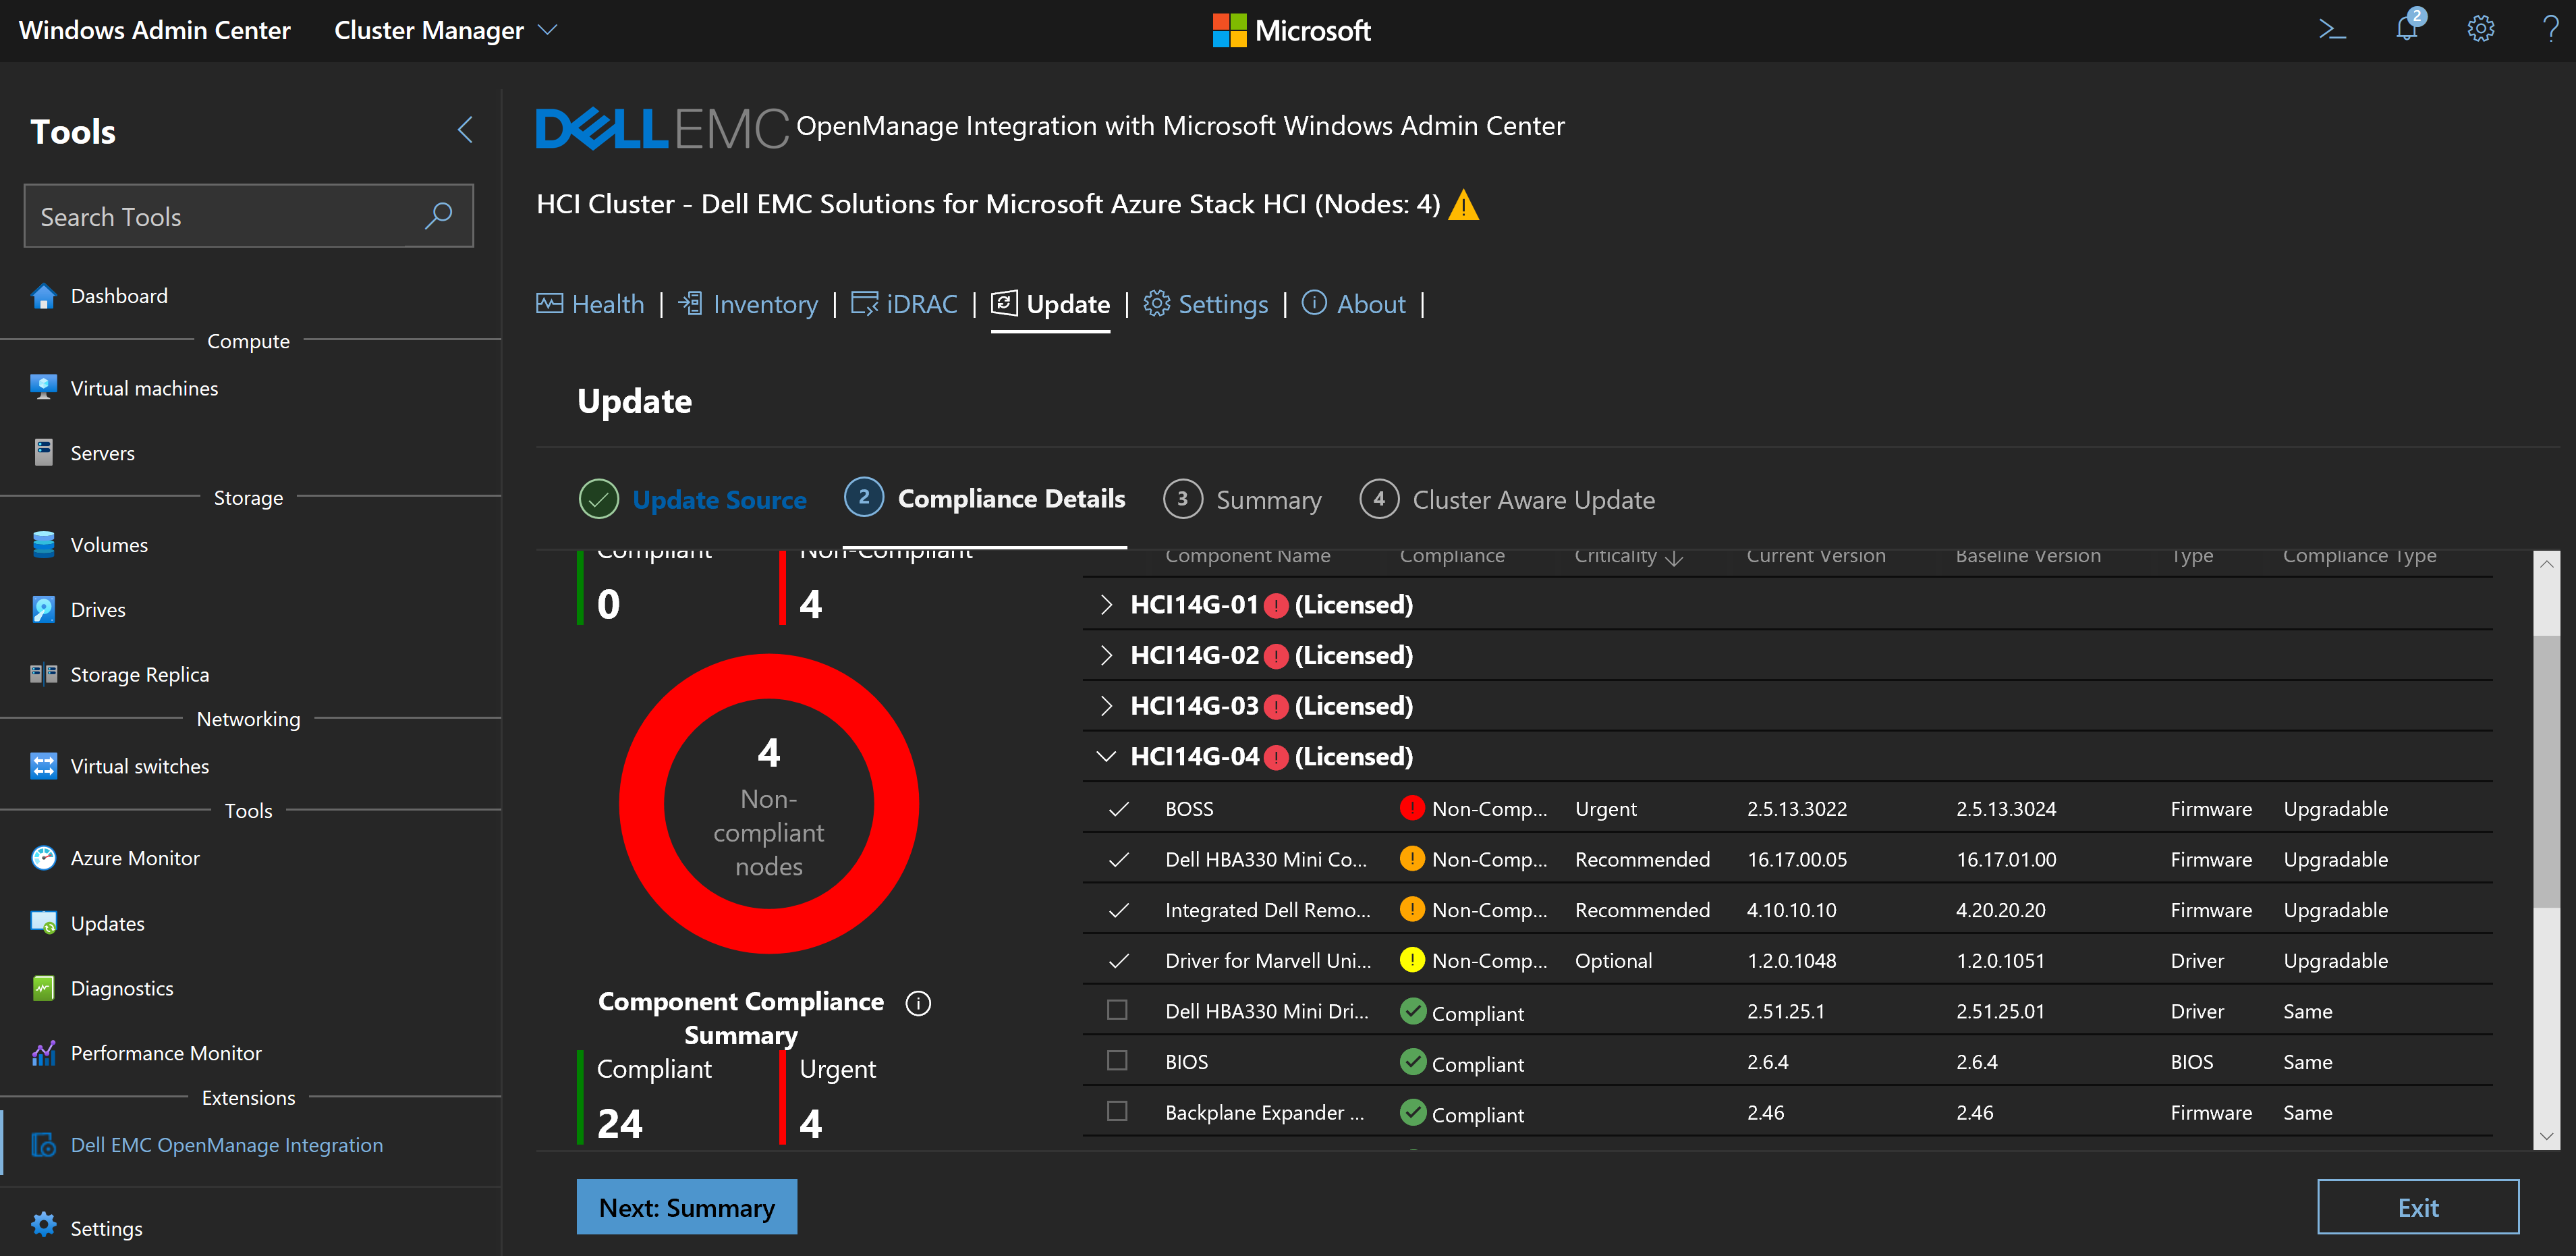Image resolution: width=2576 pixels, height=1256 pixels.
Task: Open the Servers tool
Action: click(x=102, y=453)
